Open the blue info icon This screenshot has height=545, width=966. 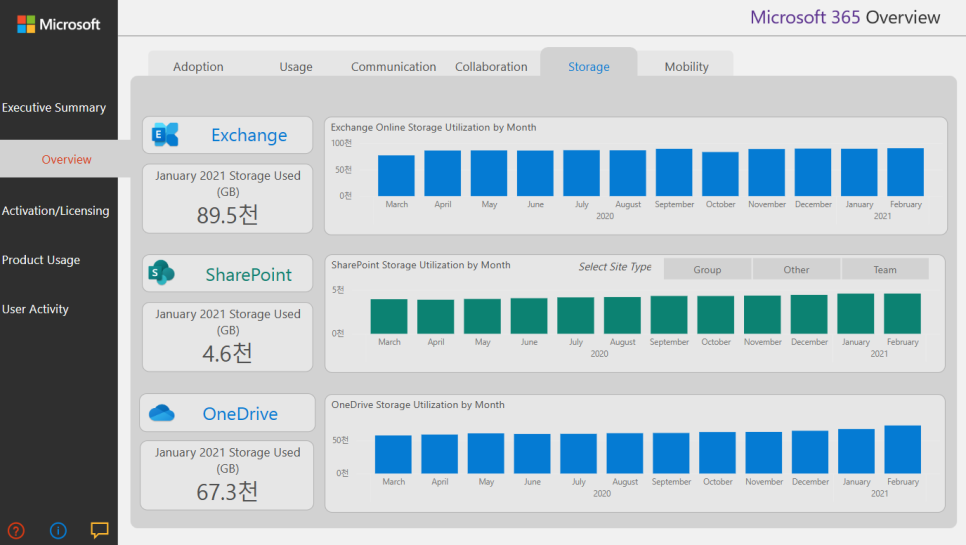click(58, 530)
